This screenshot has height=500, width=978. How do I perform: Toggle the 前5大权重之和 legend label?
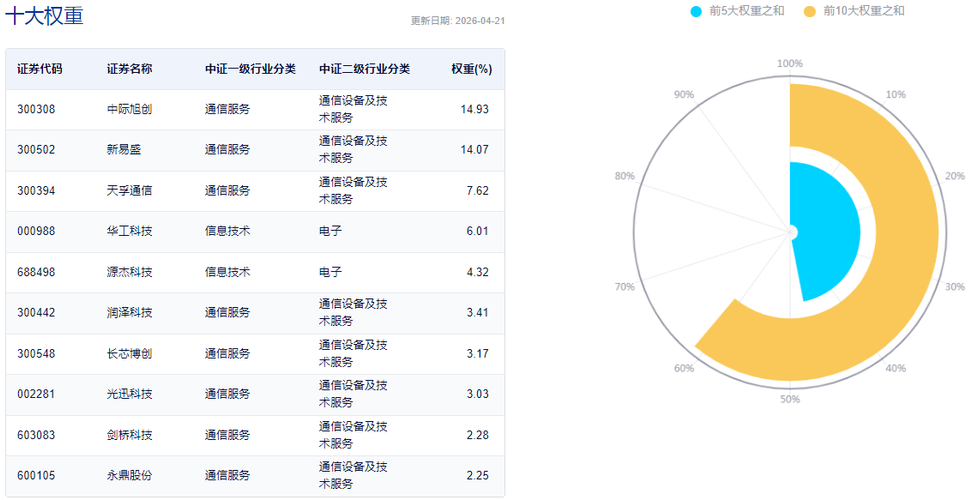click(748, 11)
